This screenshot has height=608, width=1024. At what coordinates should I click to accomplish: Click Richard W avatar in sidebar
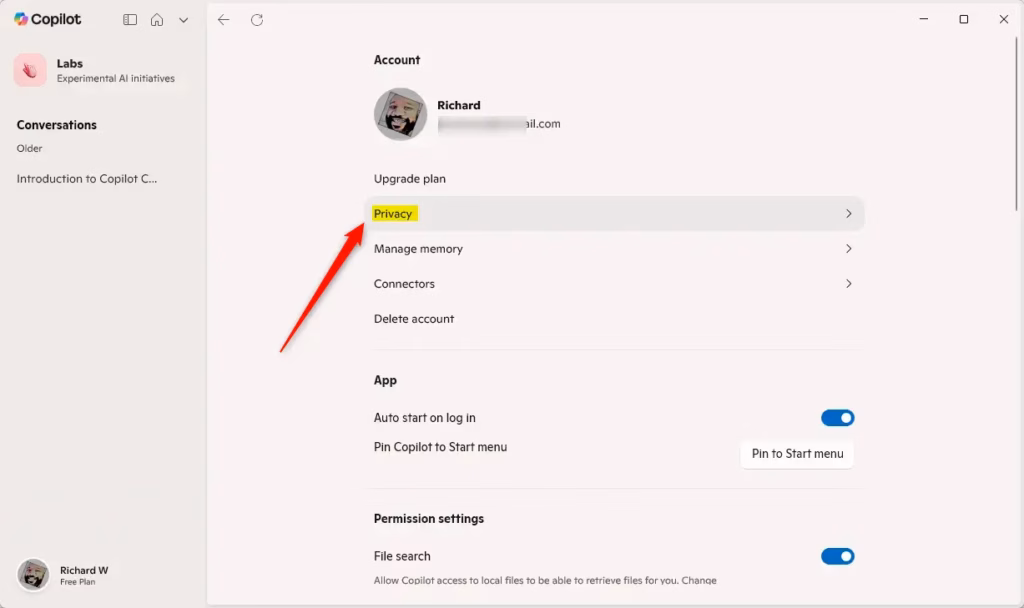[x=33, y=575]
